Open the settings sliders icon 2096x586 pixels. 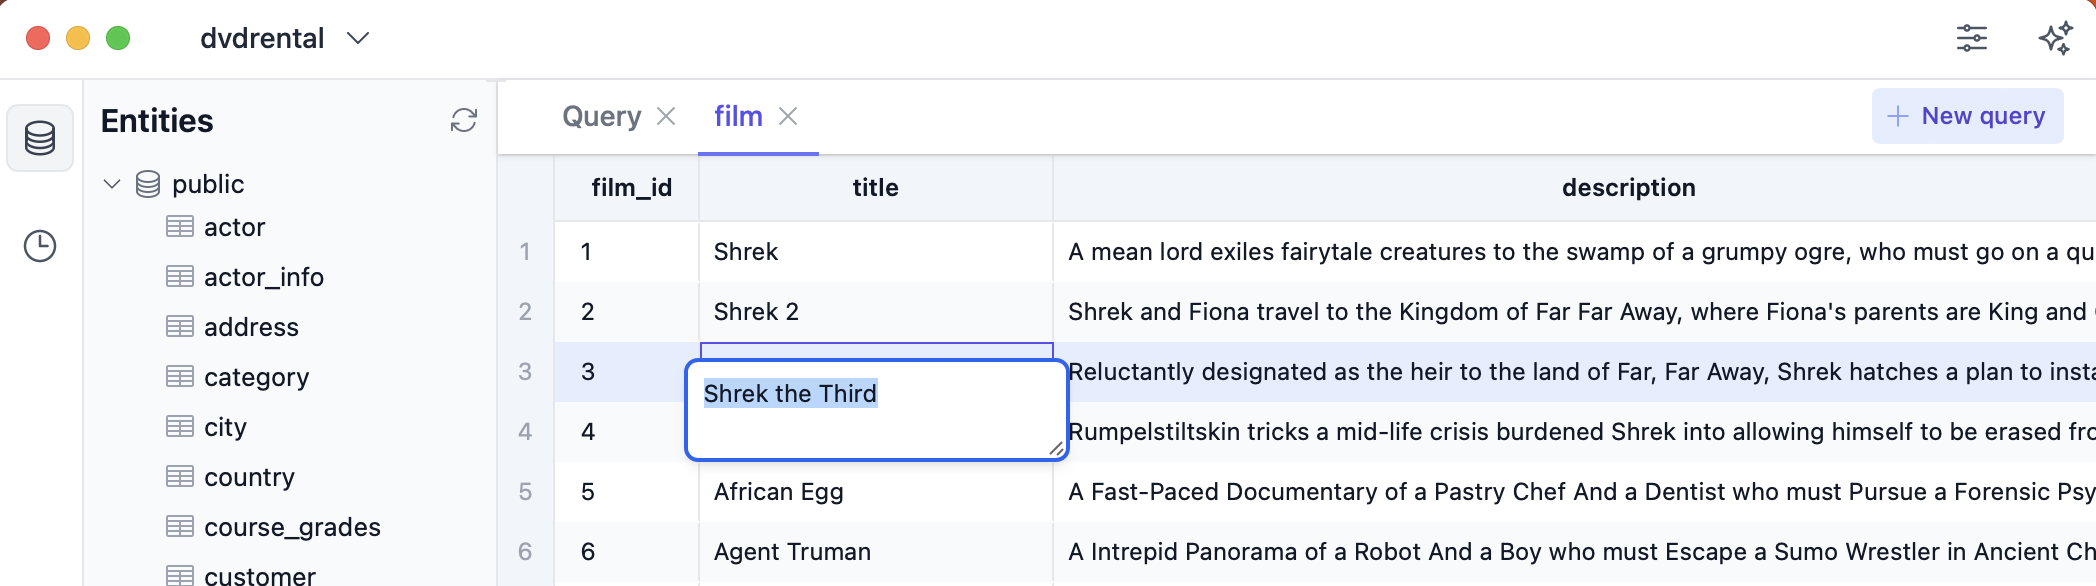pos(1972,38)
